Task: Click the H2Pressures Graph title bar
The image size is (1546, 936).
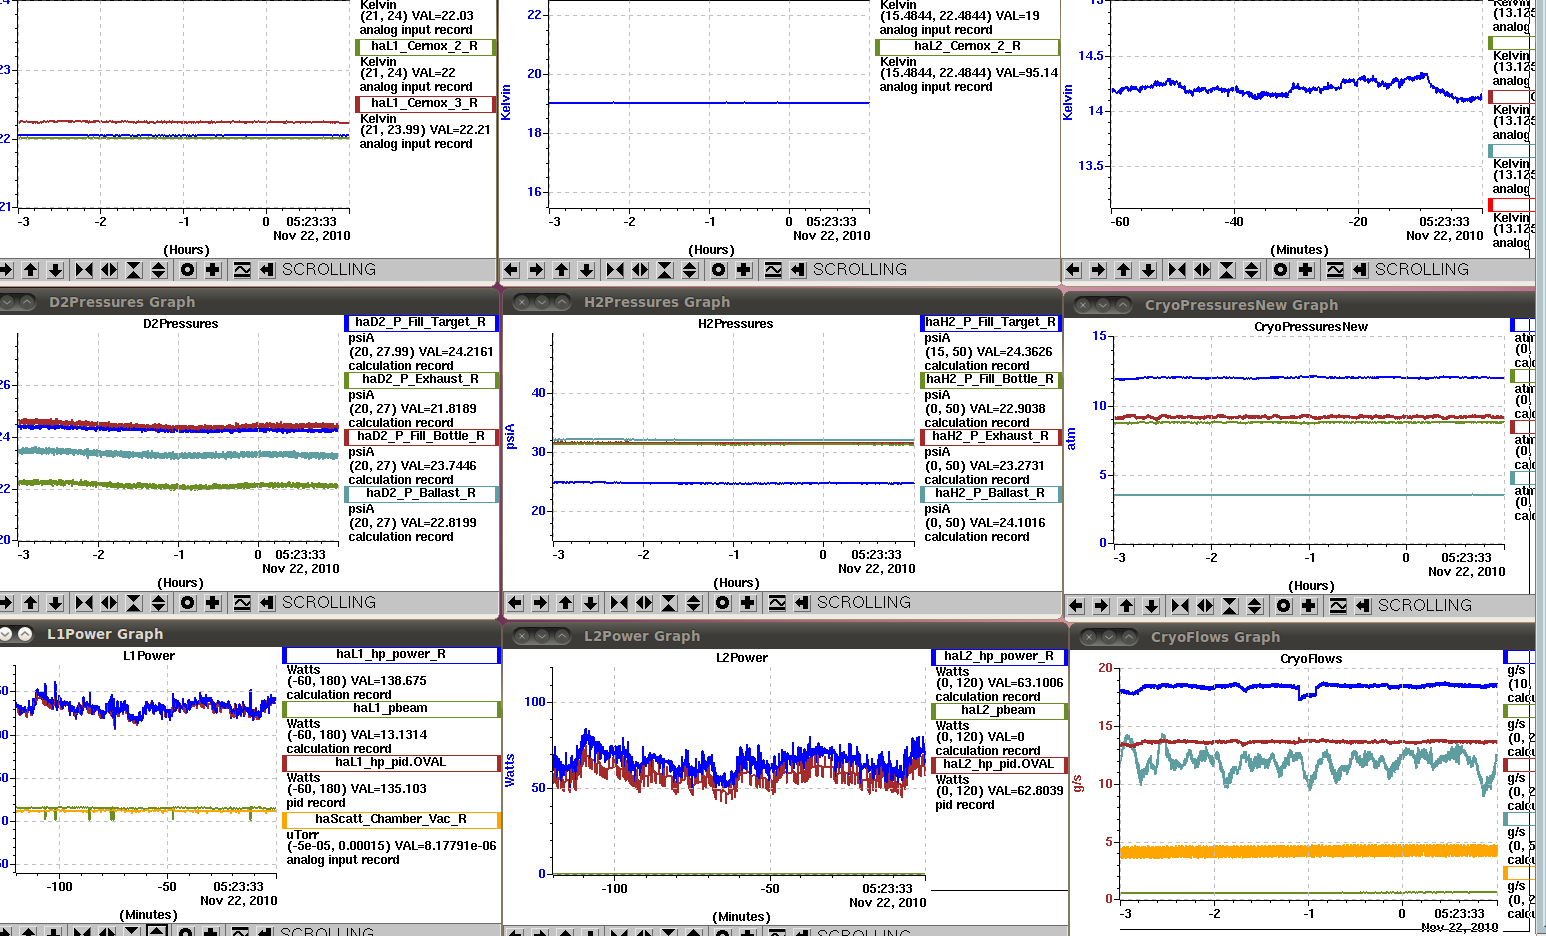Action: tap(783, 301)
